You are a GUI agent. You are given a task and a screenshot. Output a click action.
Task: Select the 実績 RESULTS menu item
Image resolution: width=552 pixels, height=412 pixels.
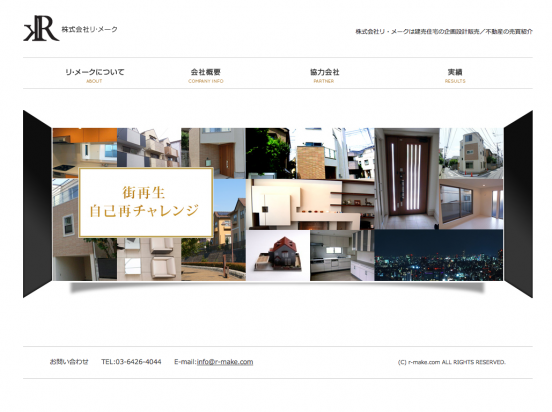(x=455, y=75)
